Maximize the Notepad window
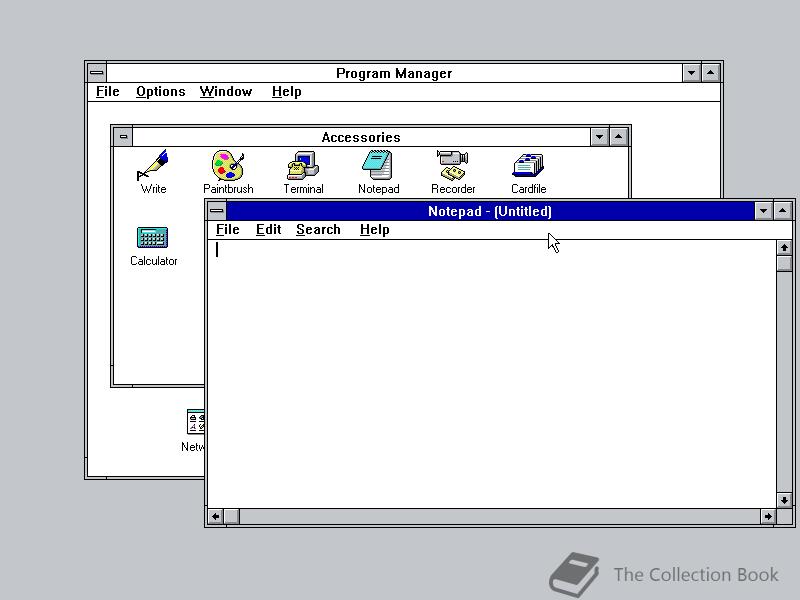 (x=783, y=211)
